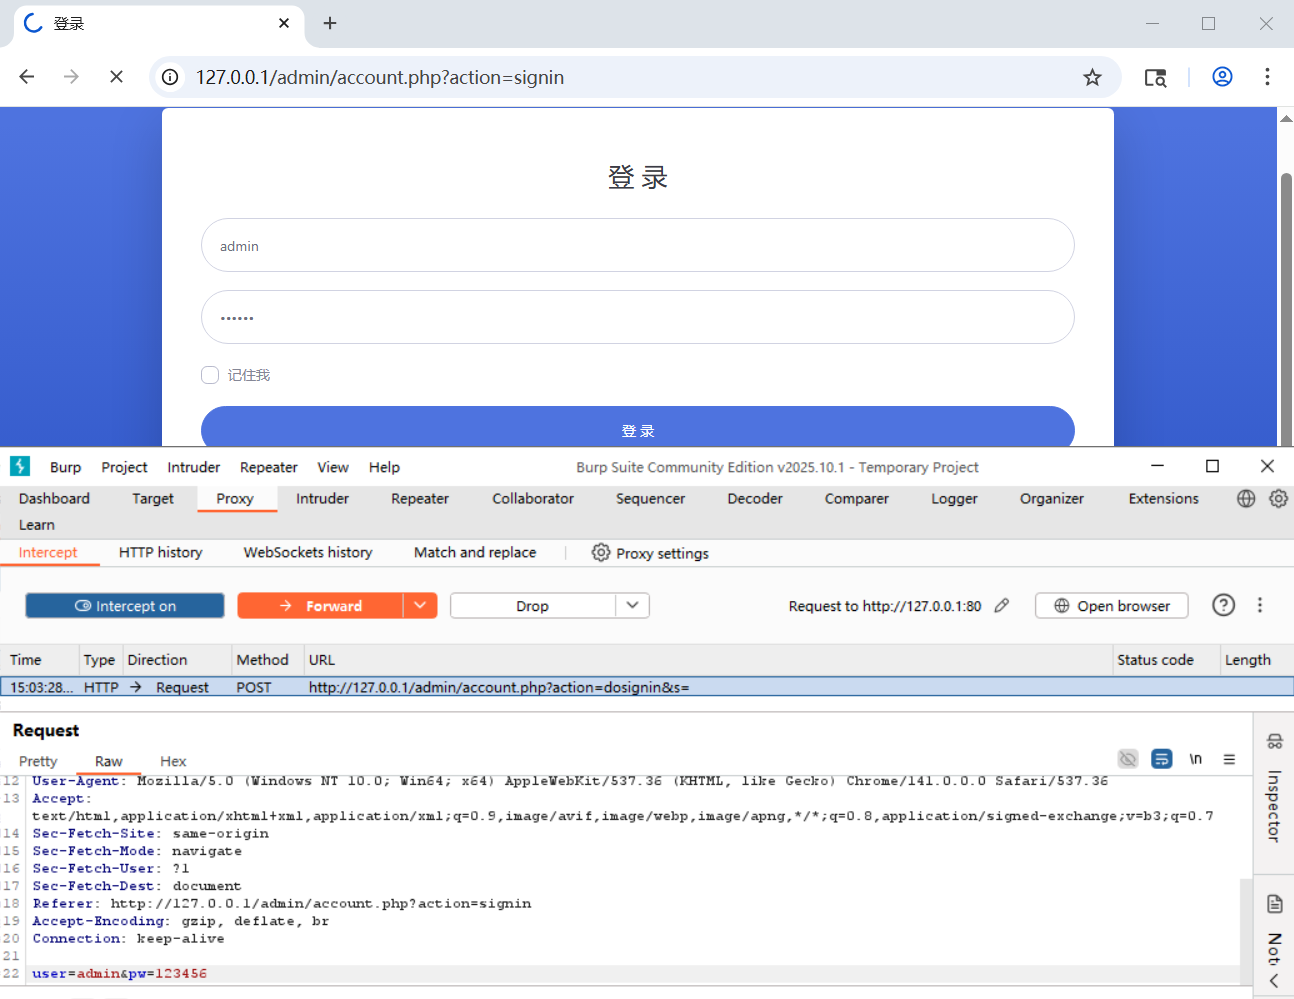This screenshot has height=999, width=1294.
Task: Open Burp settings gear icon
Action: pyautogui.click(x=1278, y=498)
